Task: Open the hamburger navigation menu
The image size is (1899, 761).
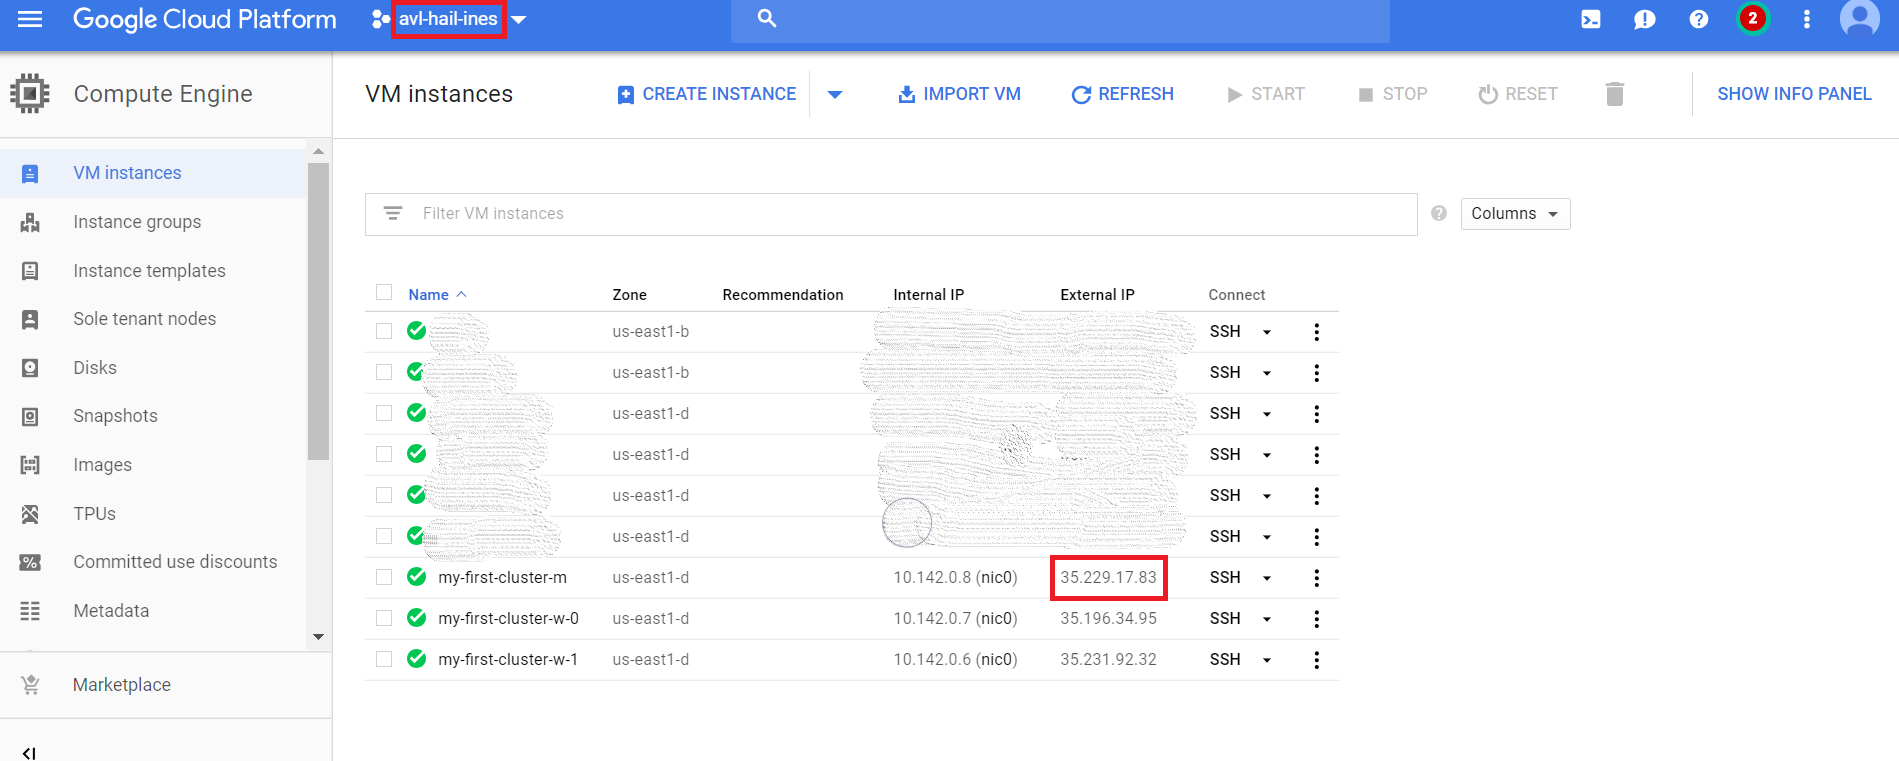Action: pyautogui.click(x=30, y=19)
